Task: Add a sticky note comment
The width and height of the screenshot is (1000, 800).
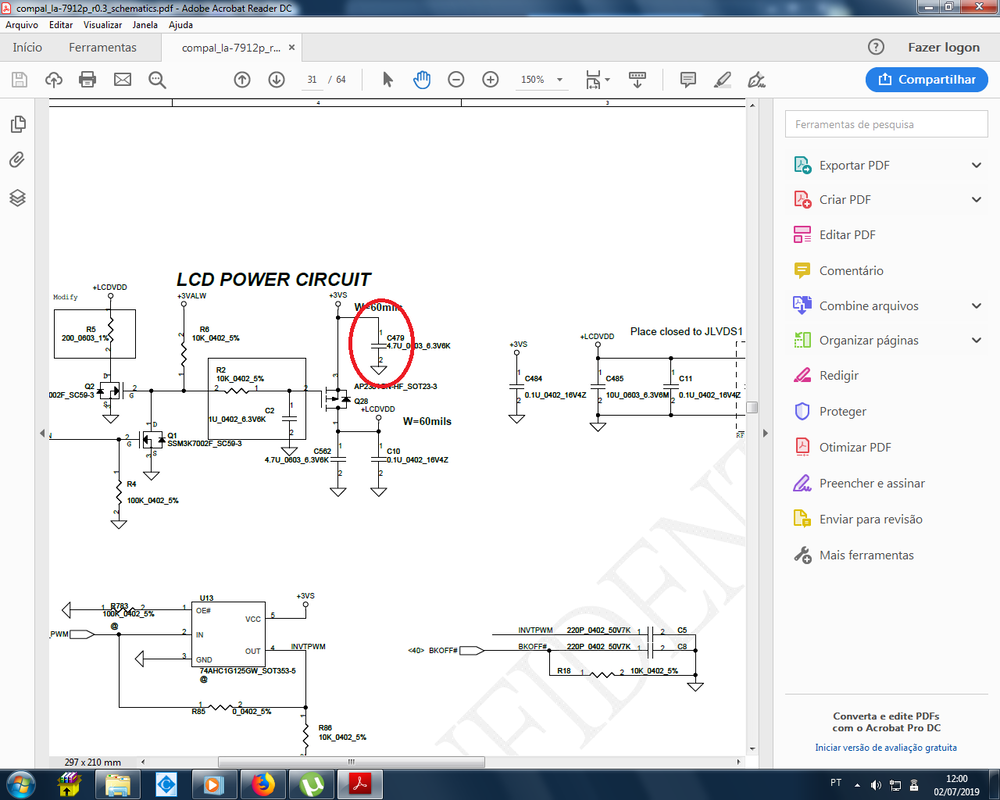Action: pos(688,80)
